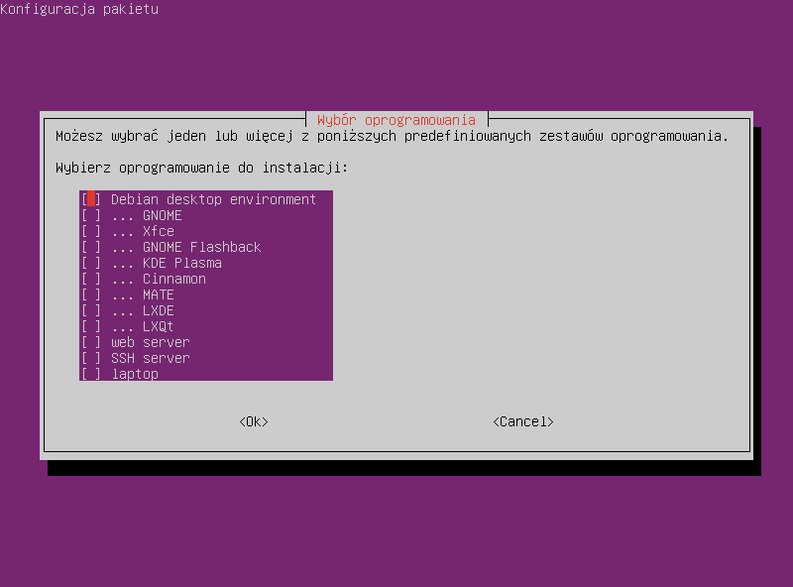Check the Debian desktop environment box
Viewport: 793px width, 587px height.
91,199
